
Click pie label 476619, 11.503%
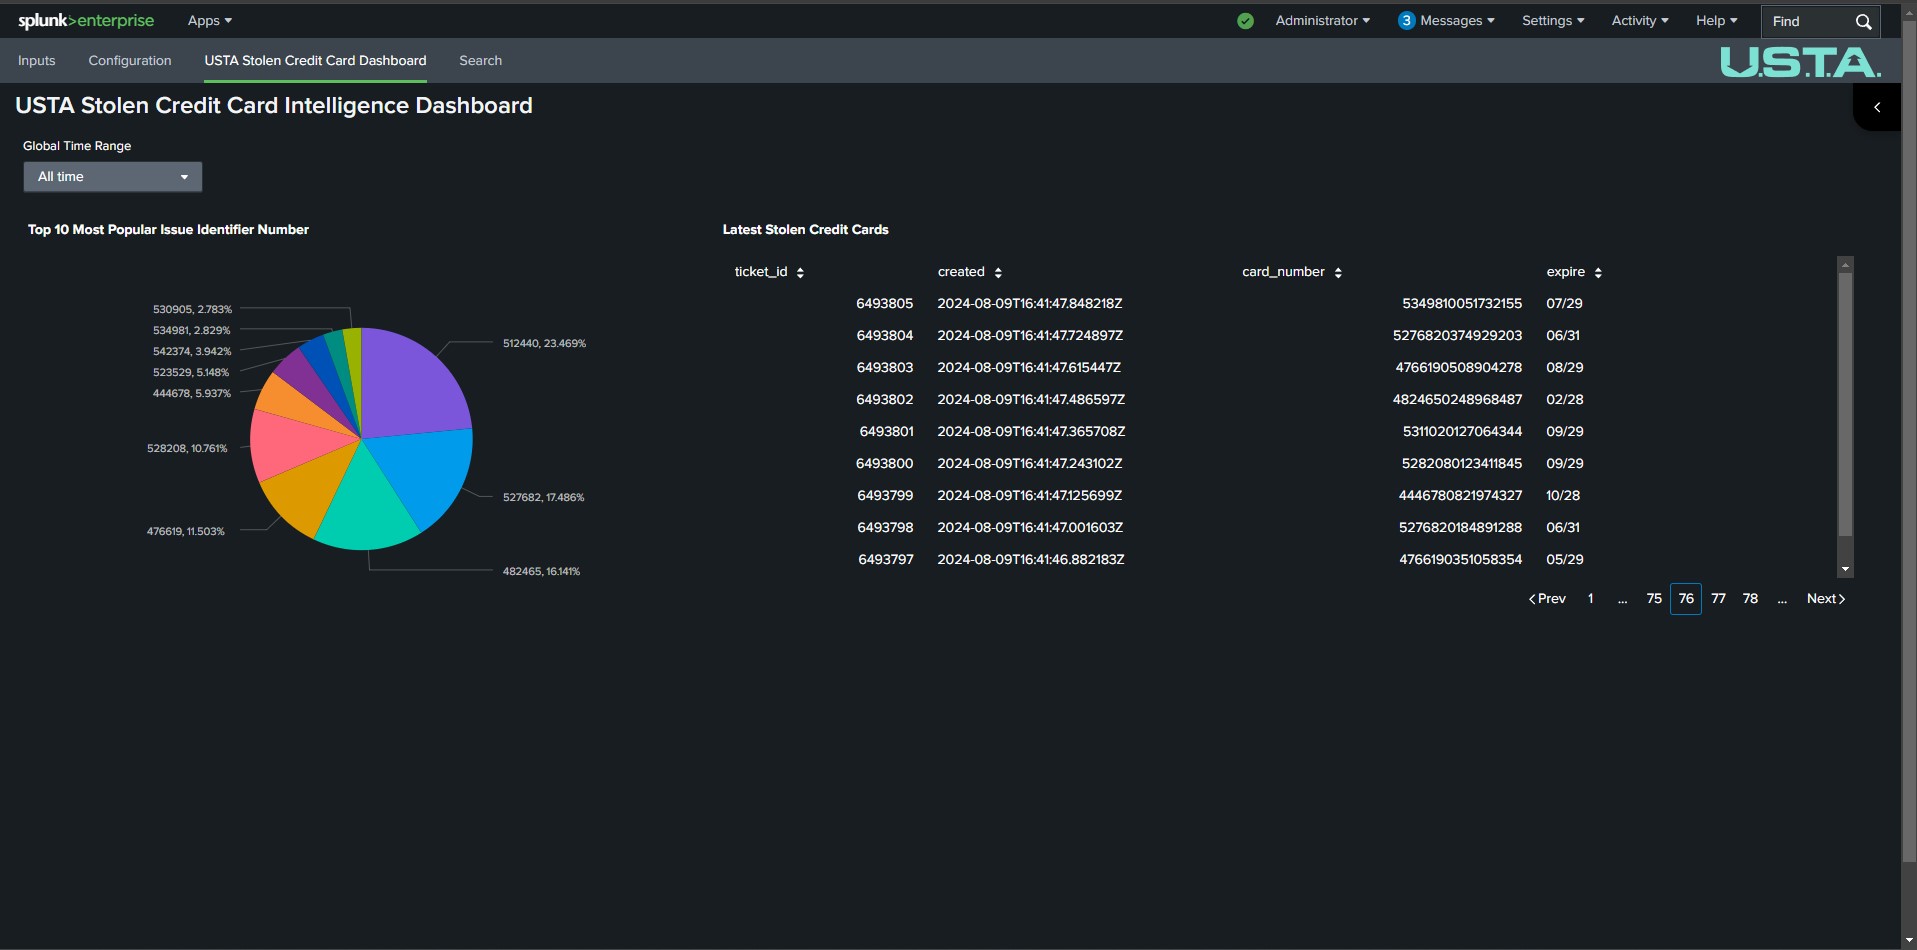[x=186, y=532]
